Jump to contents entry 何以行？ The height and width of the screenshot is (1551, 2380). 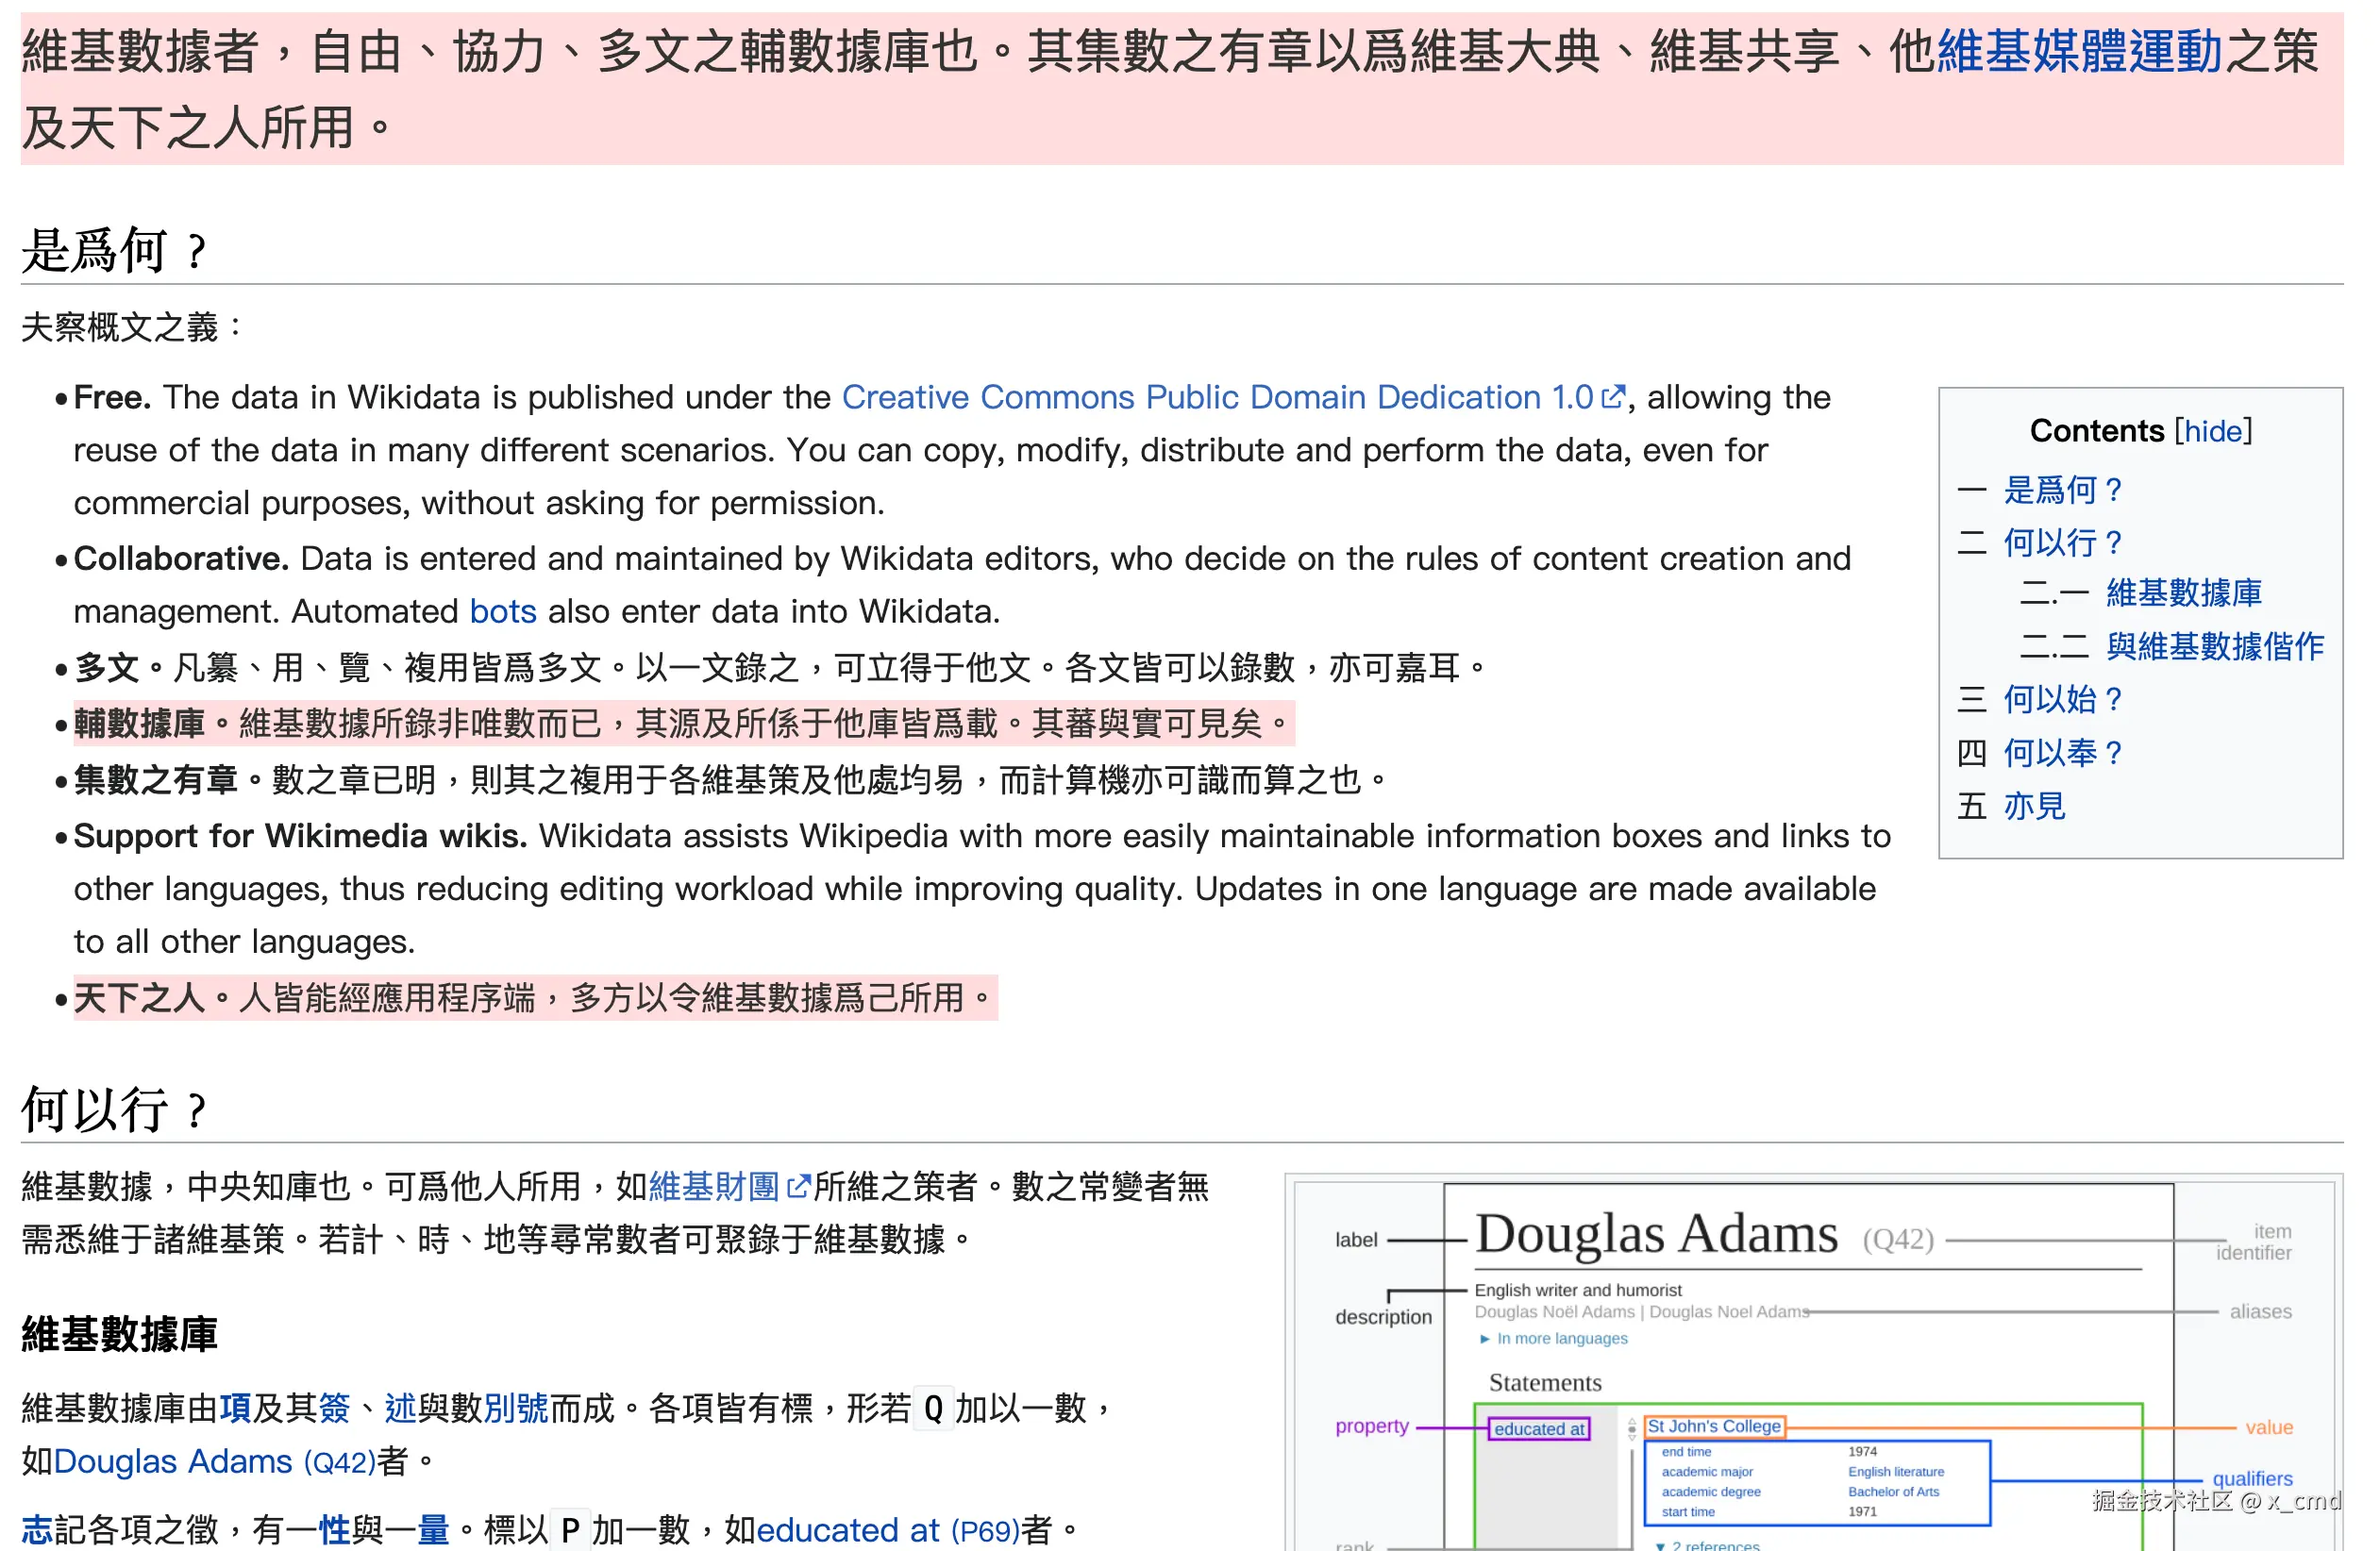(2062, 543)
